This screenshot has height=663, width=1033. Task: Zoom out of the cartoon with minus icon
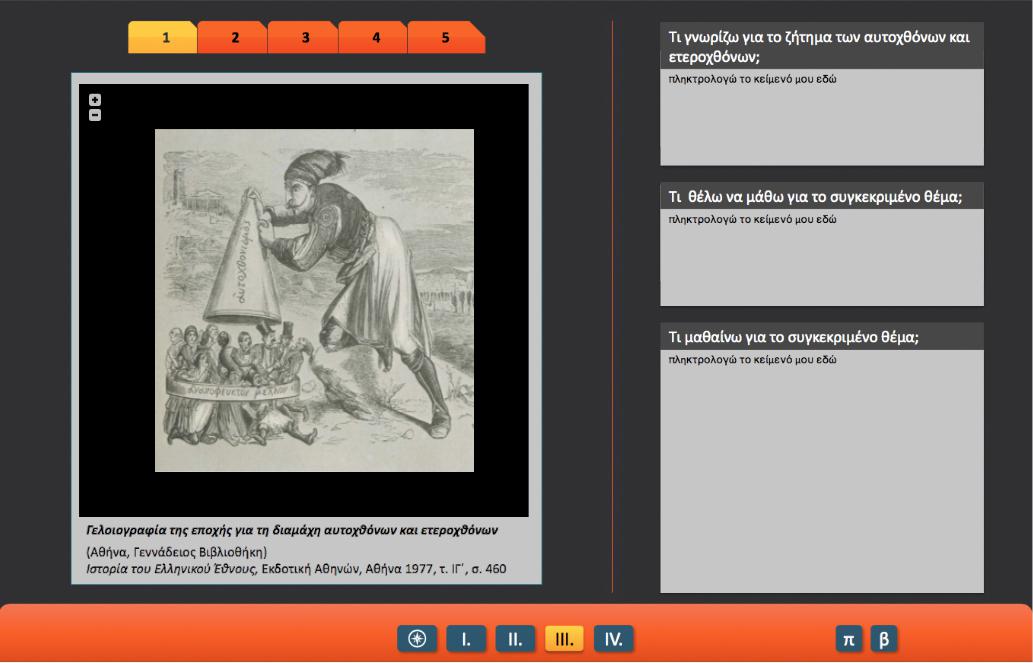pyautogui.click(x=95, y=115)
